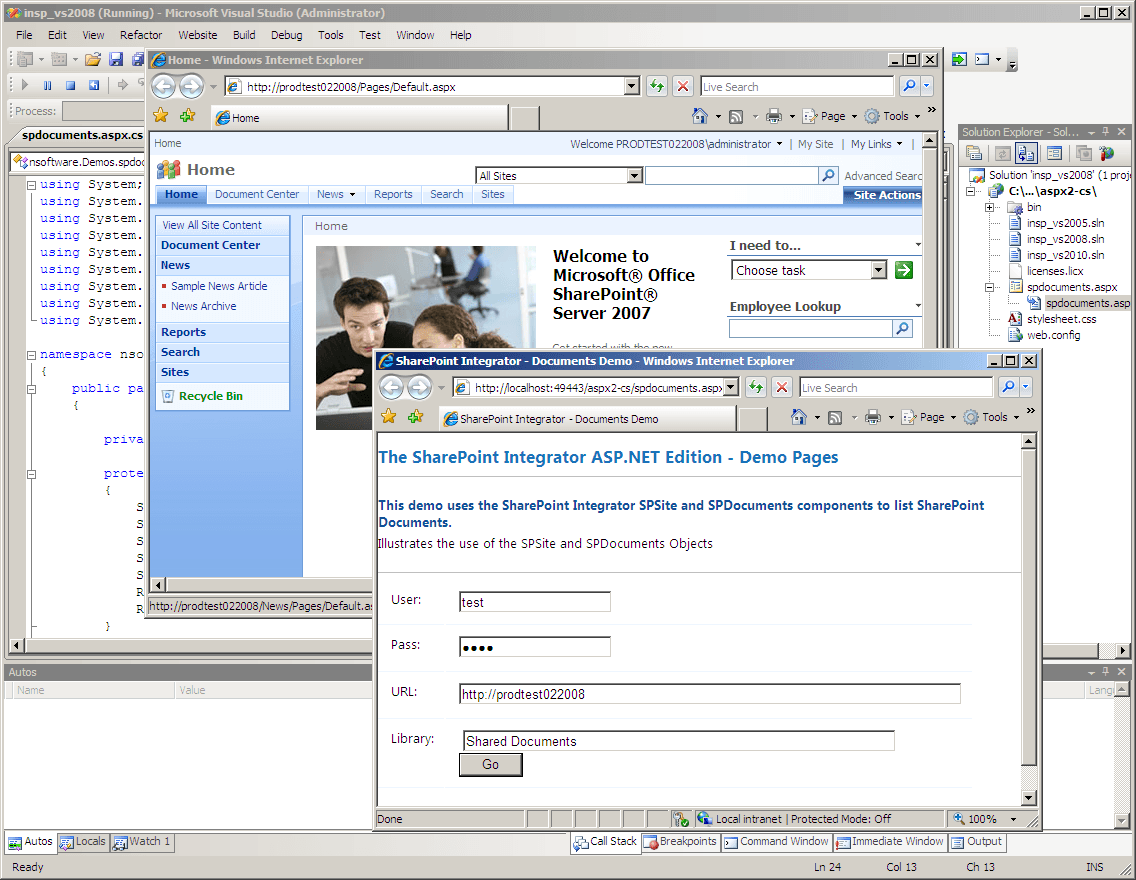Expand the bin folder in Solution Explorer
Screen dimensions: 1136x880
[x=990, y=208]
